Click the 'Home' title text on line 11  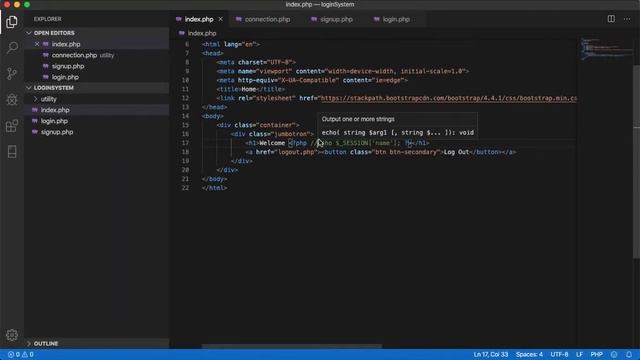[x=249, y=89]
